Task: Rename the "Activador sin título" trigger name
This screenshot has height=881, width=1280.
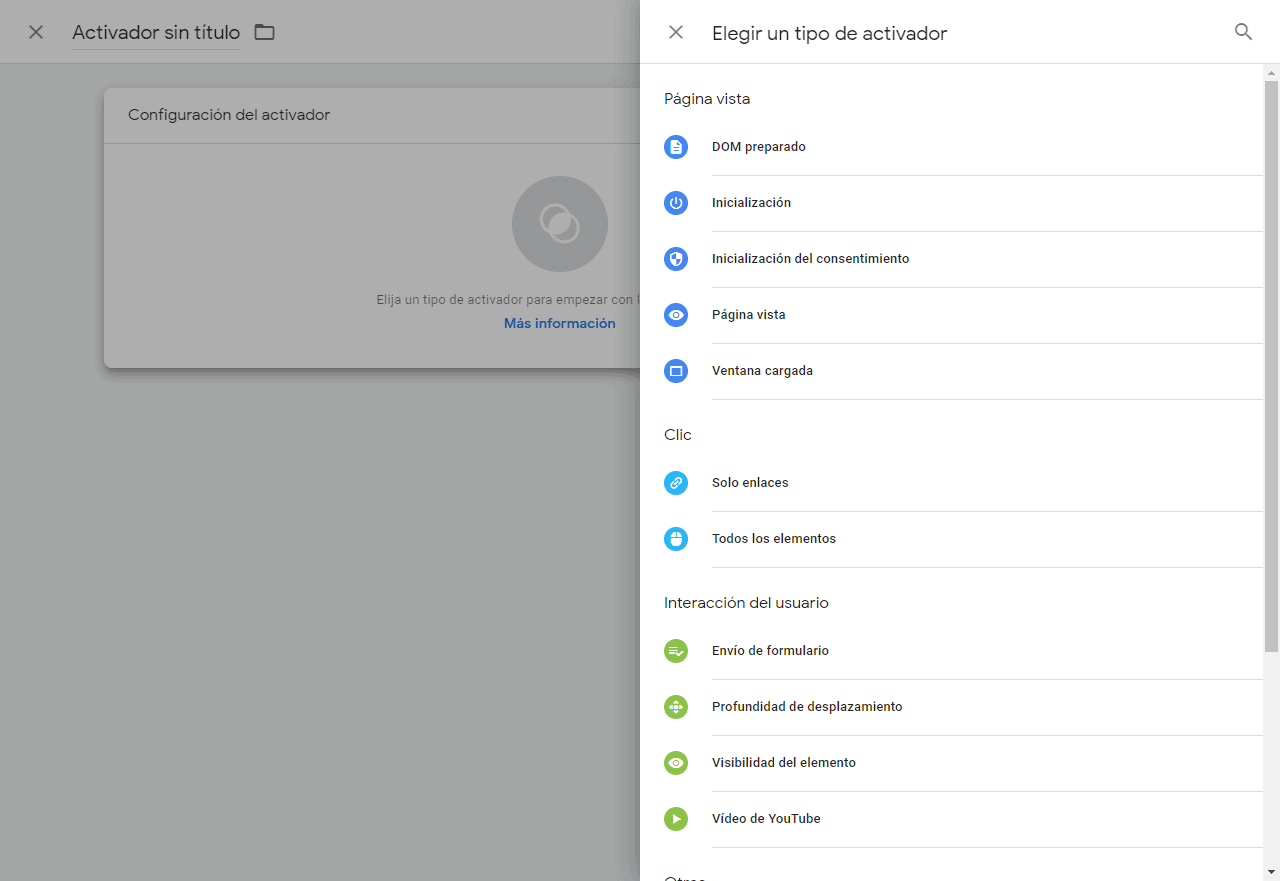Action: tap(155, 31)
